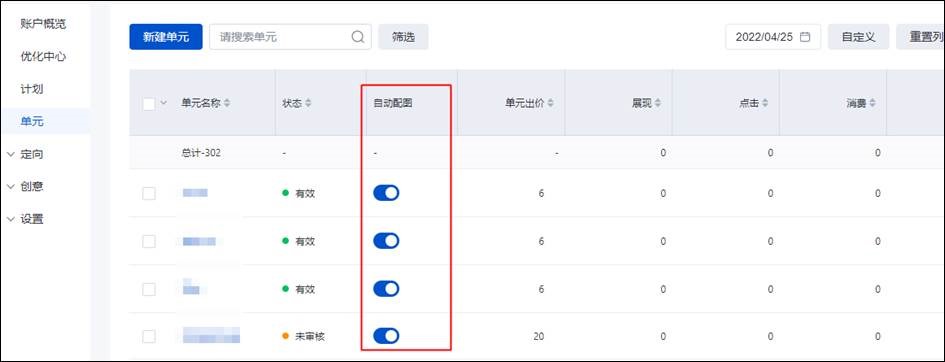Open the calendar icon beside 2022/04/25
Viewport: 945px width, 362px height.
(x=805, y=37)
